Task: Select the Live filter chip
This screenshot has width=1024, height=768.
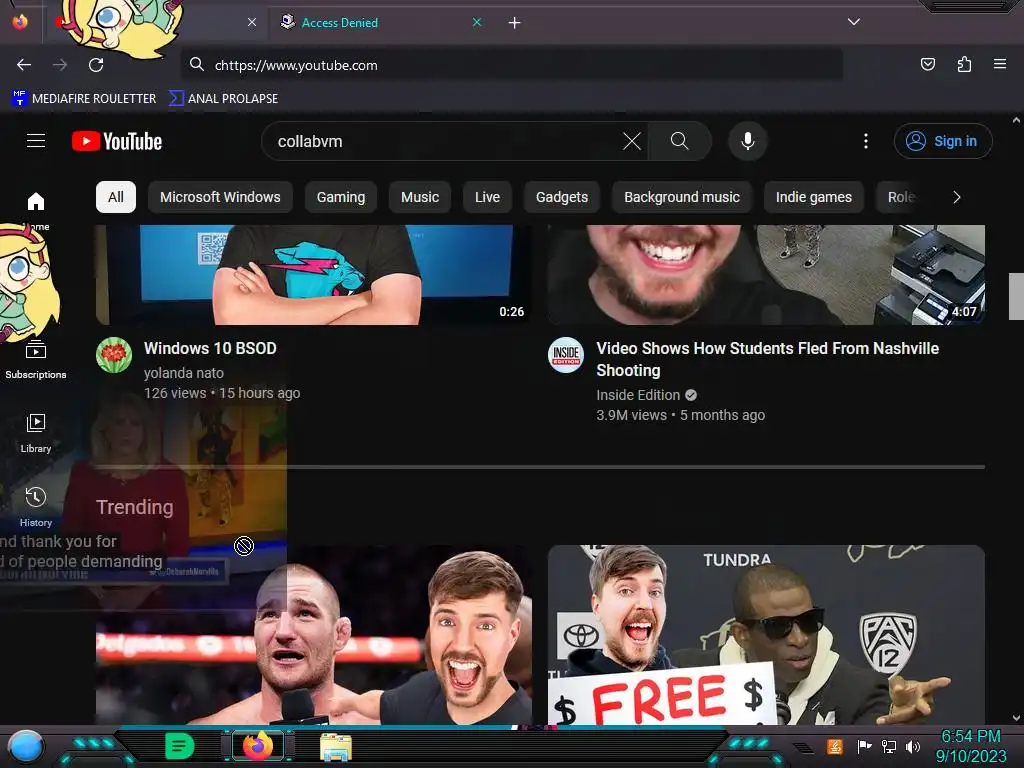Action: [x=487, y=197]
